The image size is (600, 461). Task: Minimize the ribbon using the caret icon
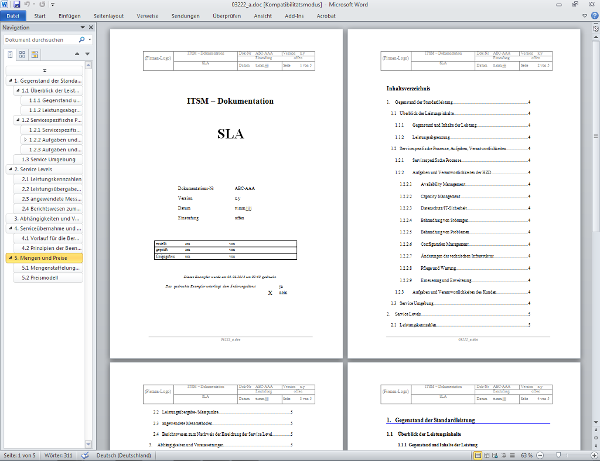pyautogui.click(x=582, y=17)
